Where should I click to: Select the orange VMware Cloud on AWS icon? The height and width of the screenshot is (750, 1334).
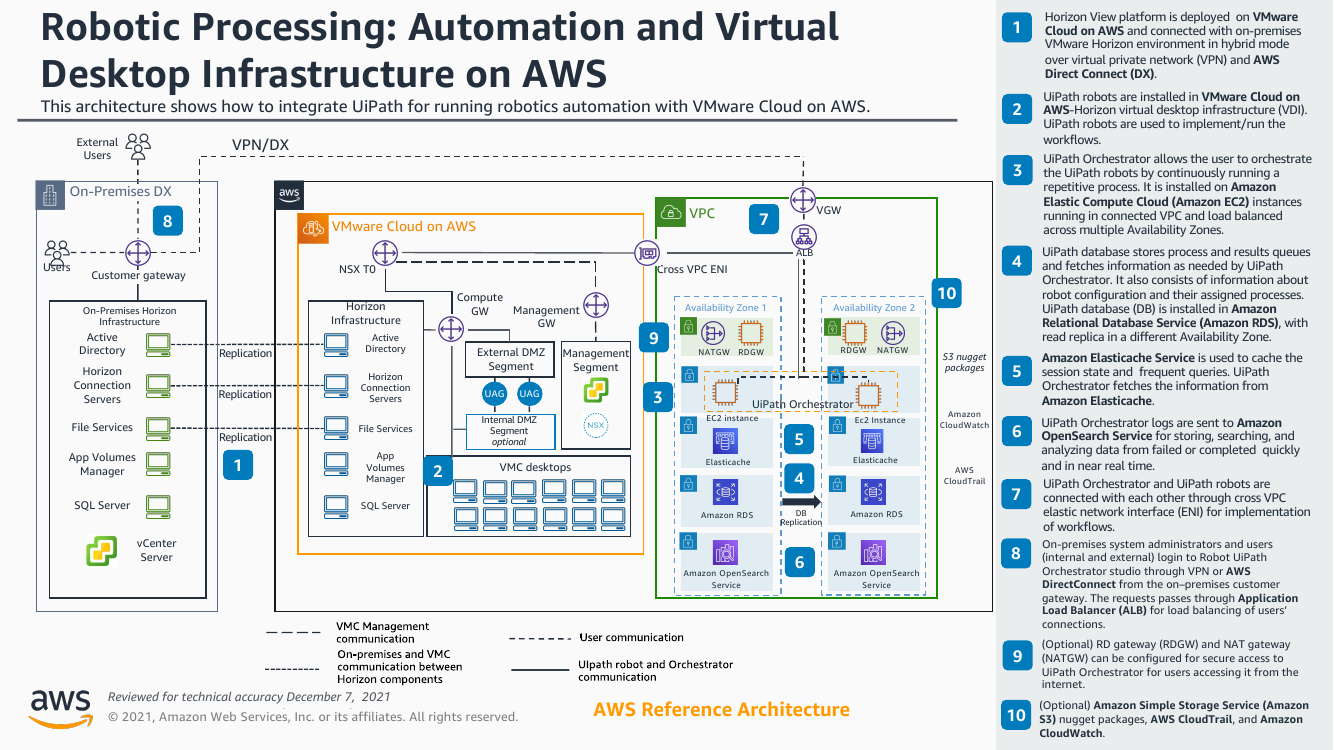pos(314,227)
